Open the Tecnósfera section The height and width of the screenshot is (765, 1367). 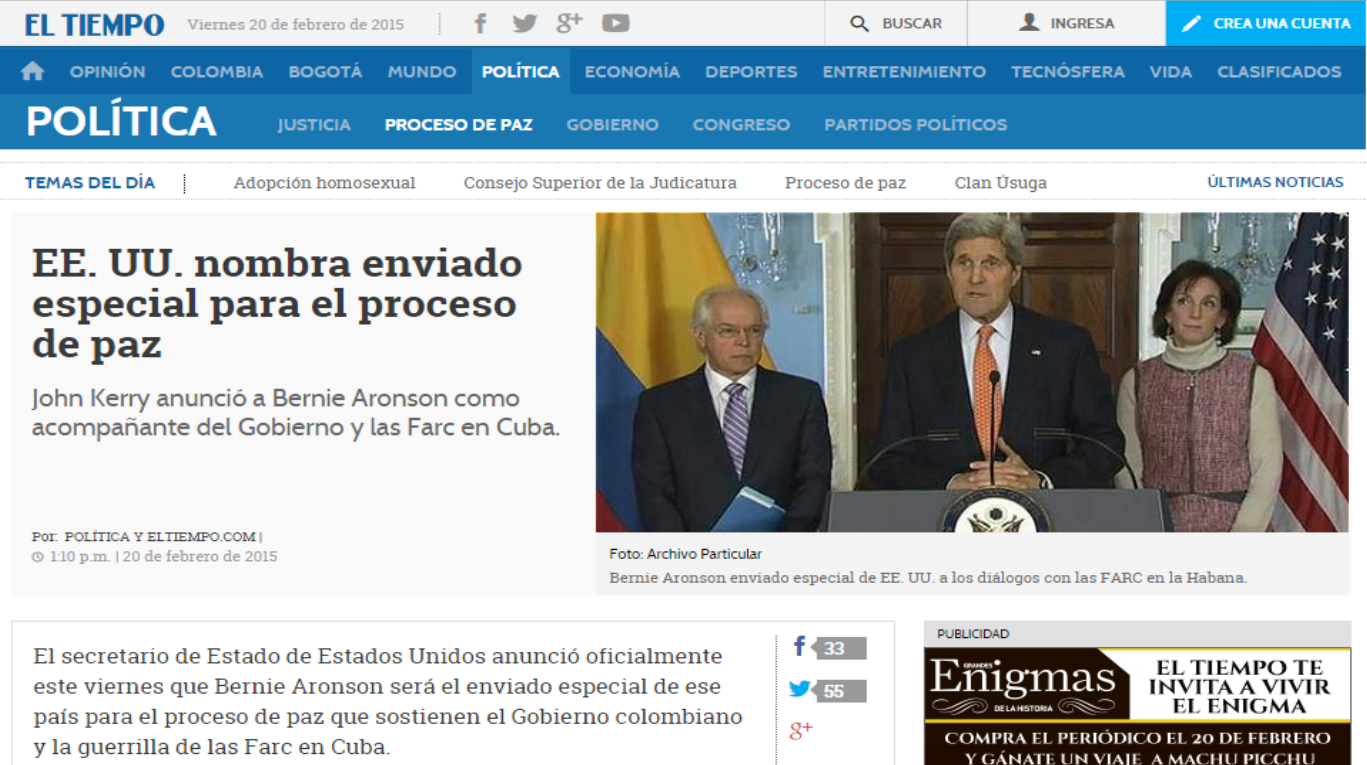coord(1068,72)
